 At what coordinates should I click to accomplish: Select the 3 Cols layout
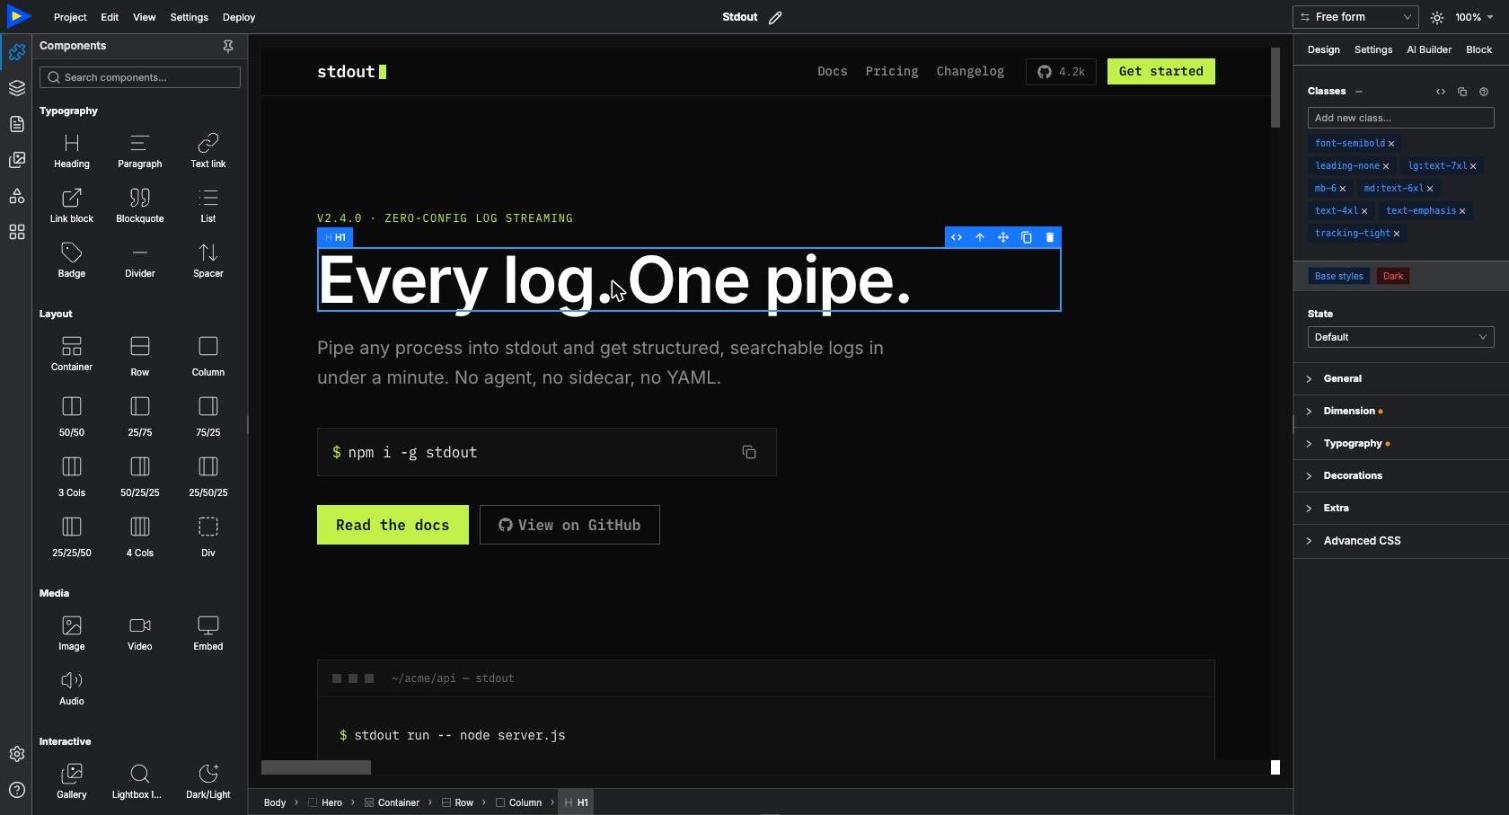pyautogui.click(x=72, y=476)
